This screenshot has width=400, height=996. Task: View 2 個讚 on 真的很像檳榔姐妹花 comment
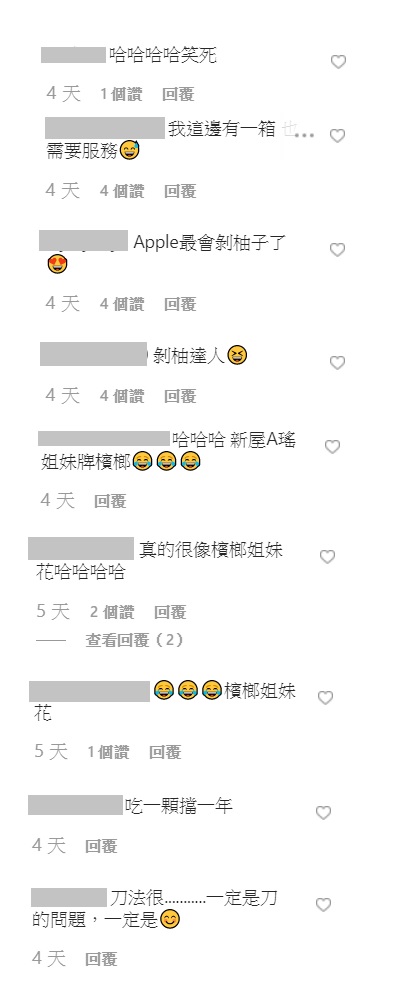coord(112,612)
